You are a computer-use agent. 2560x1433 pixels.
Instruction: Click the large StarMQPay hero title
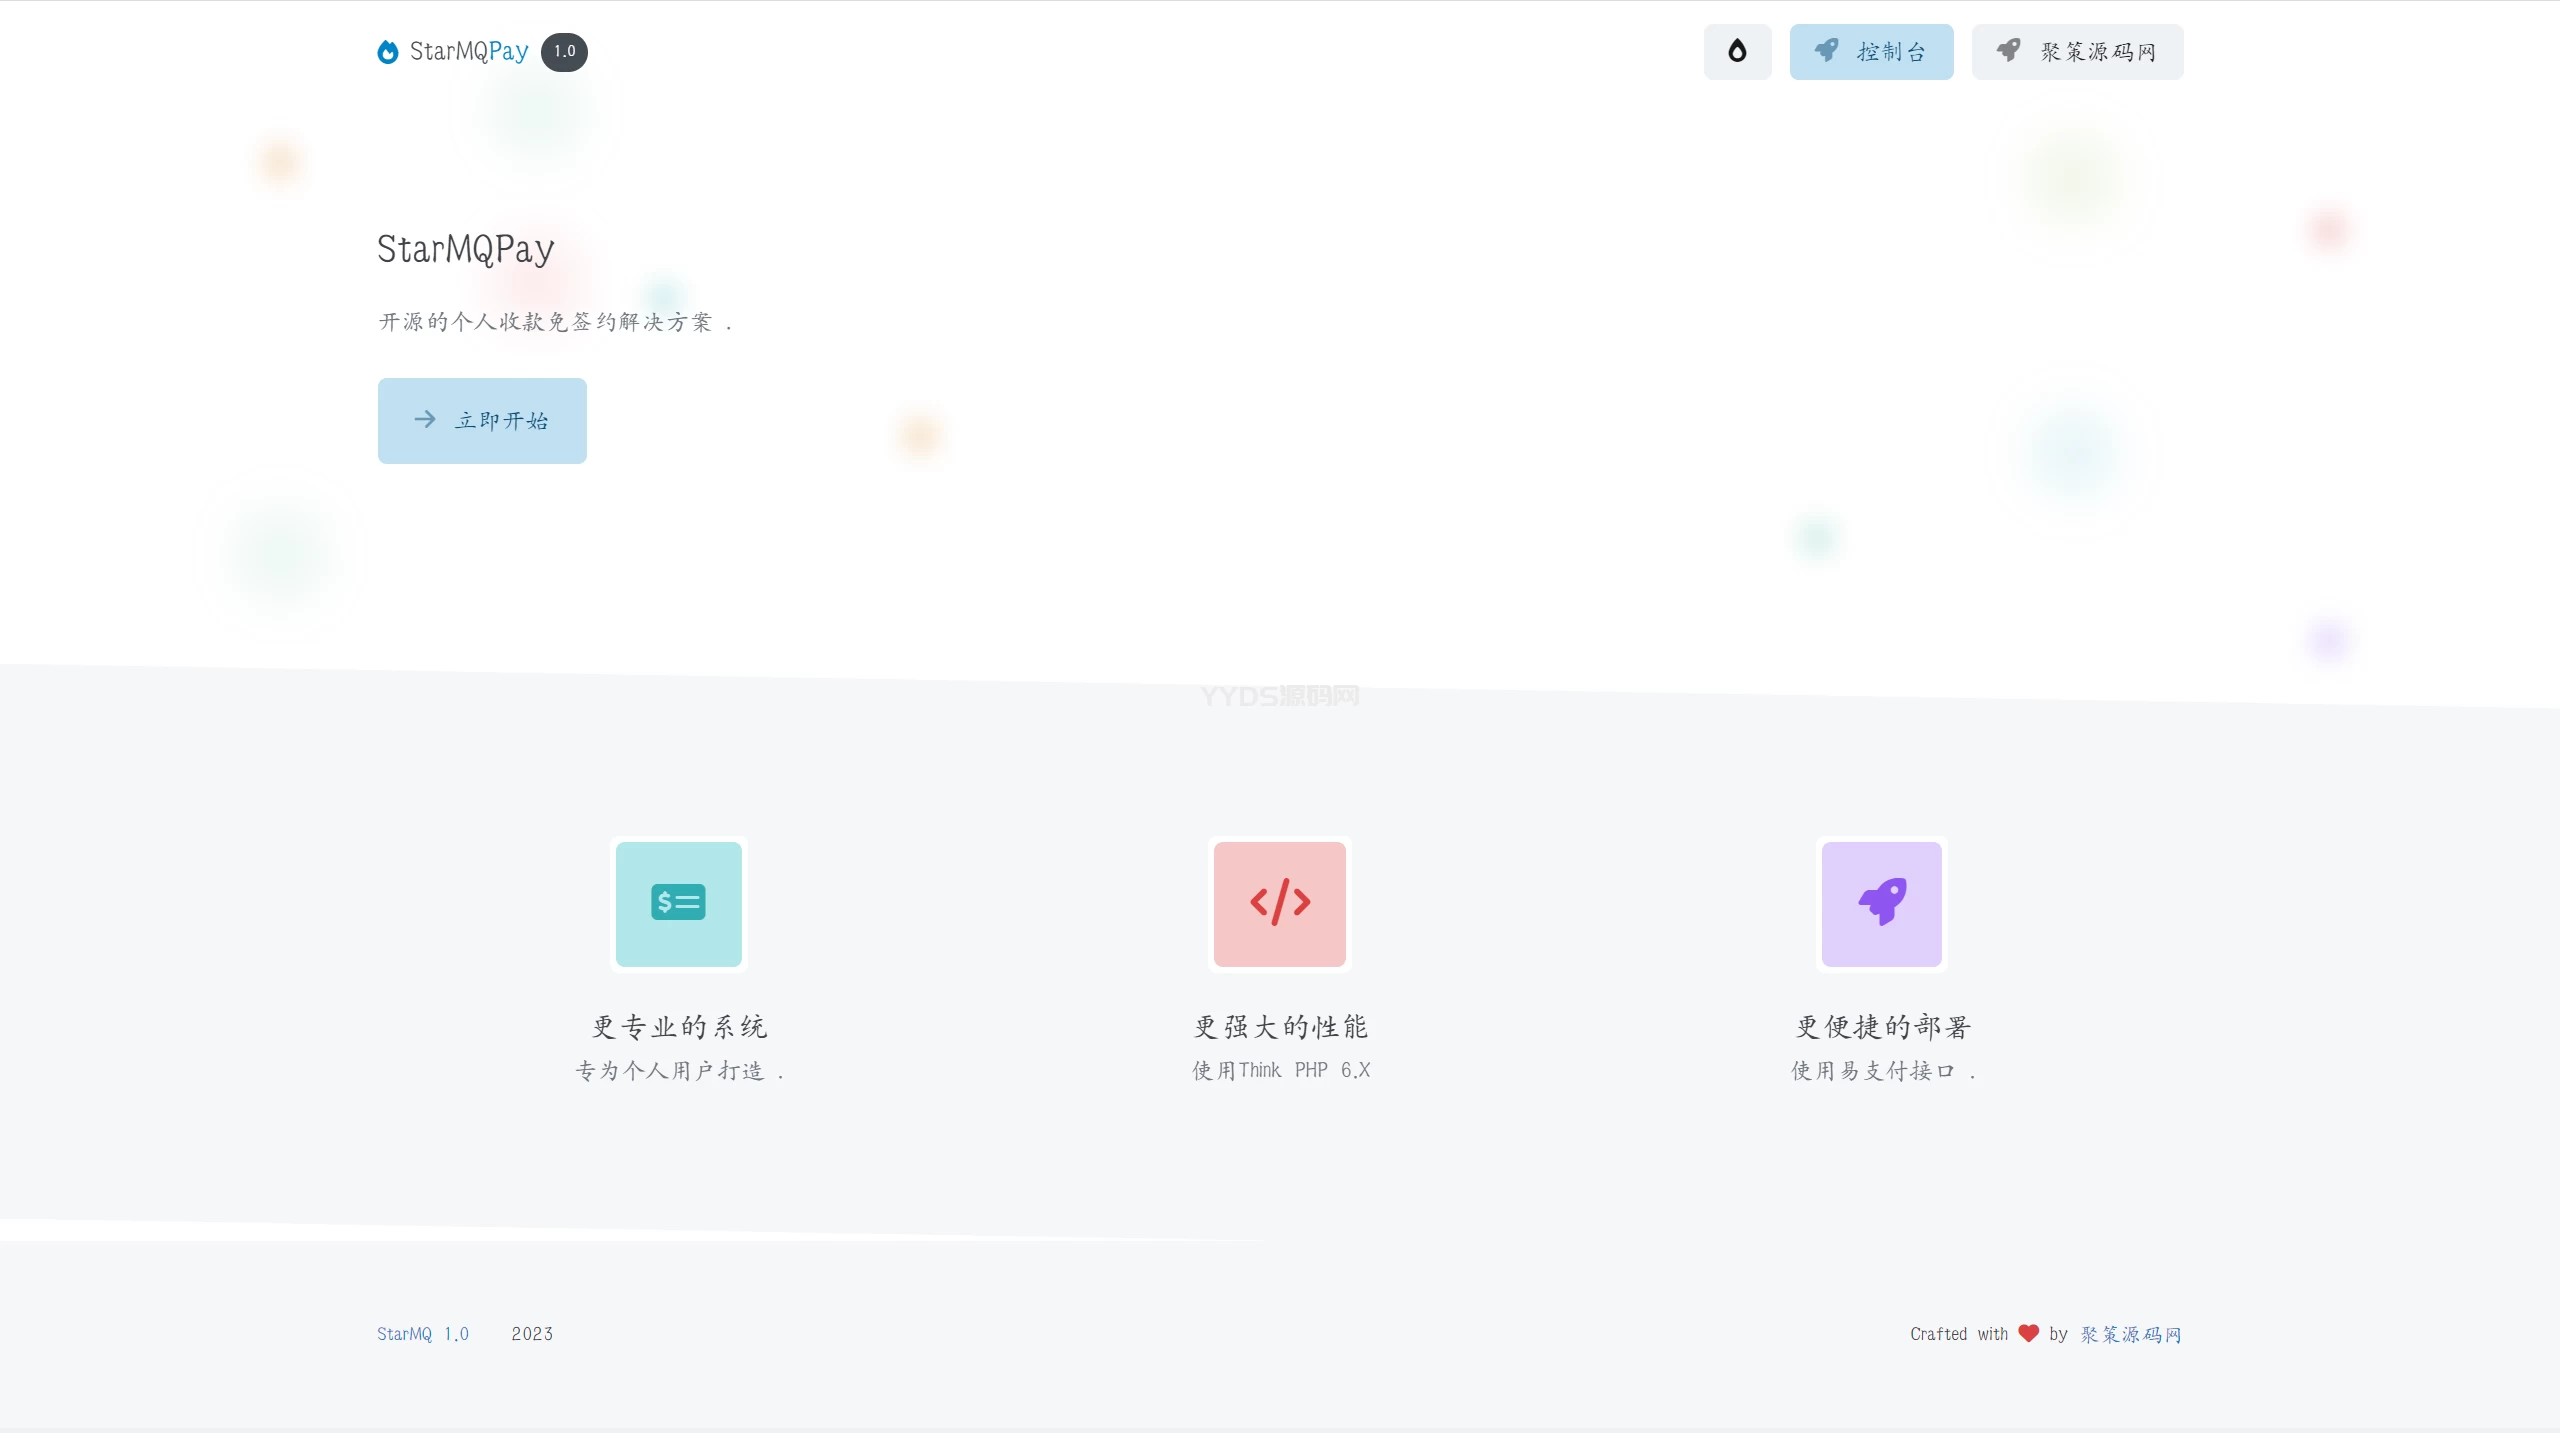[465, 249]
